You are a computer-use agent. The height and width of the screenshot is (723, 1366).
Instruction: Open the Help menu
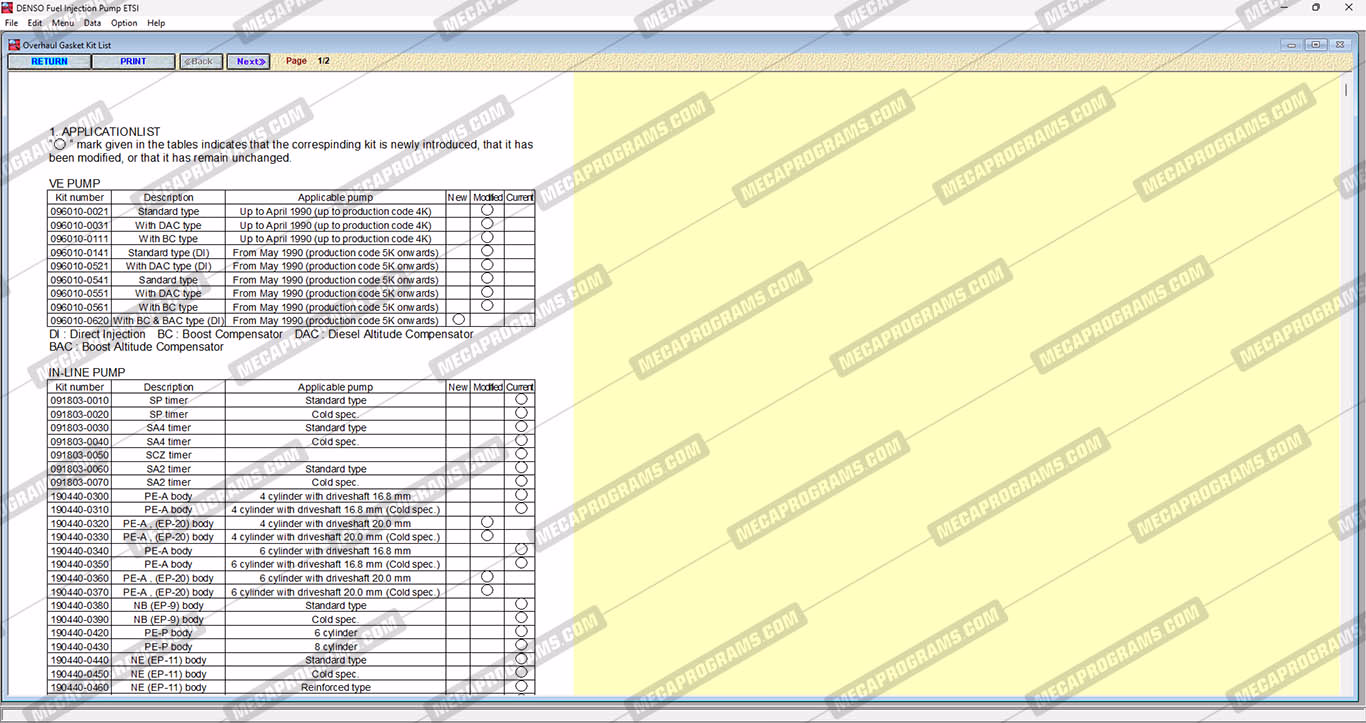click(156, 23)
